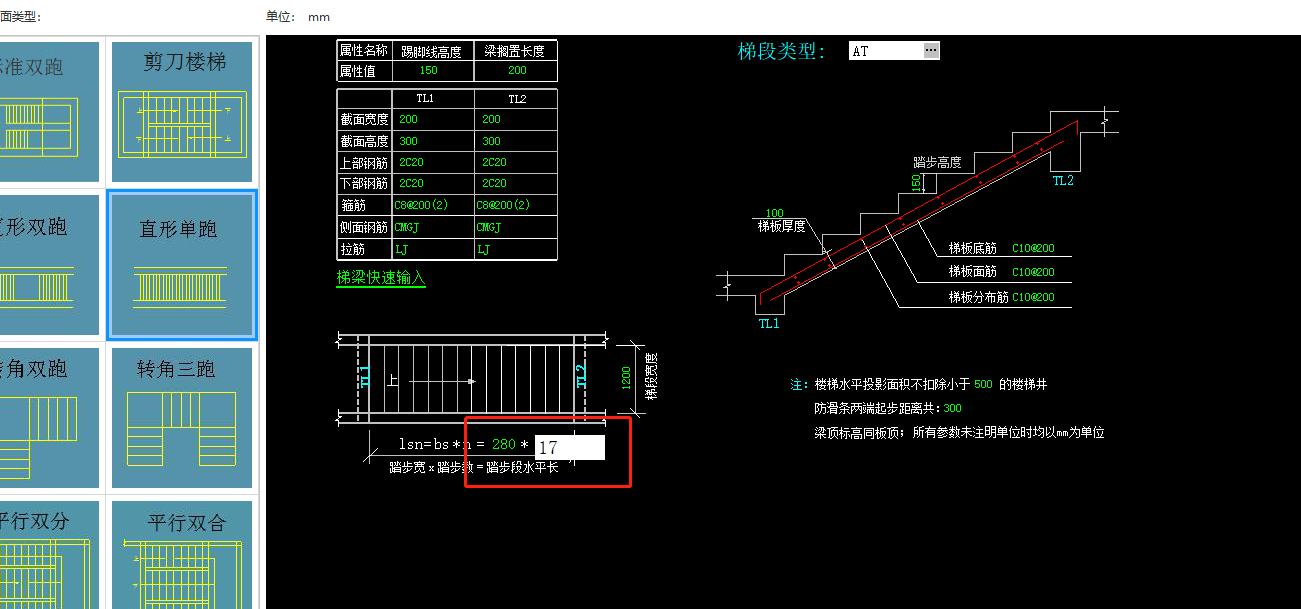The height and width of the screenshot is (609, 1301).
Task: Edit the 梯段宽度 value 1200
Action: tap(626, 377)
